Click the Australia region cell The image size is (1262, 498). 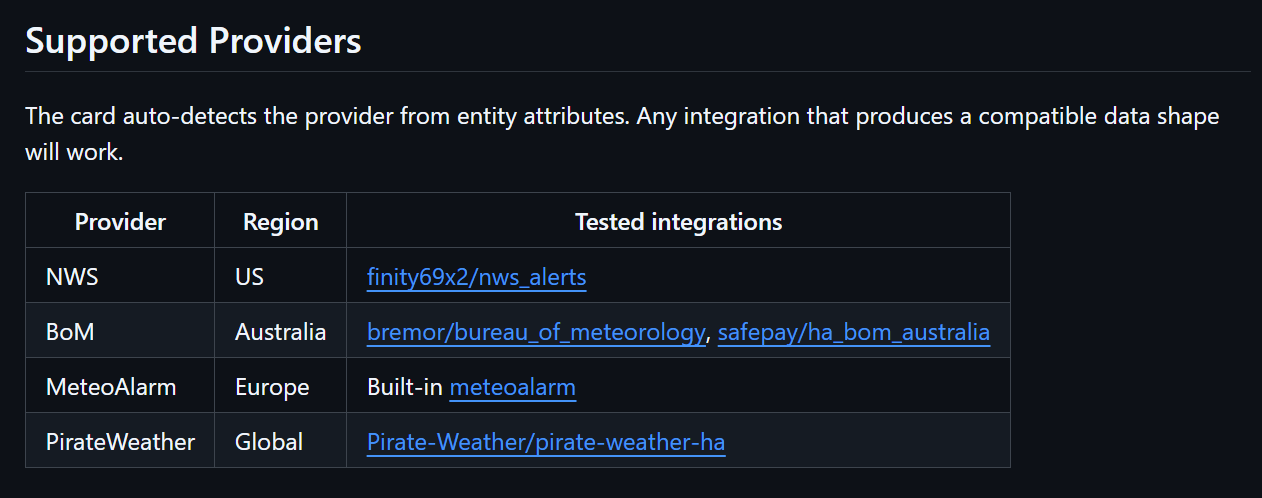coord(280,332)
